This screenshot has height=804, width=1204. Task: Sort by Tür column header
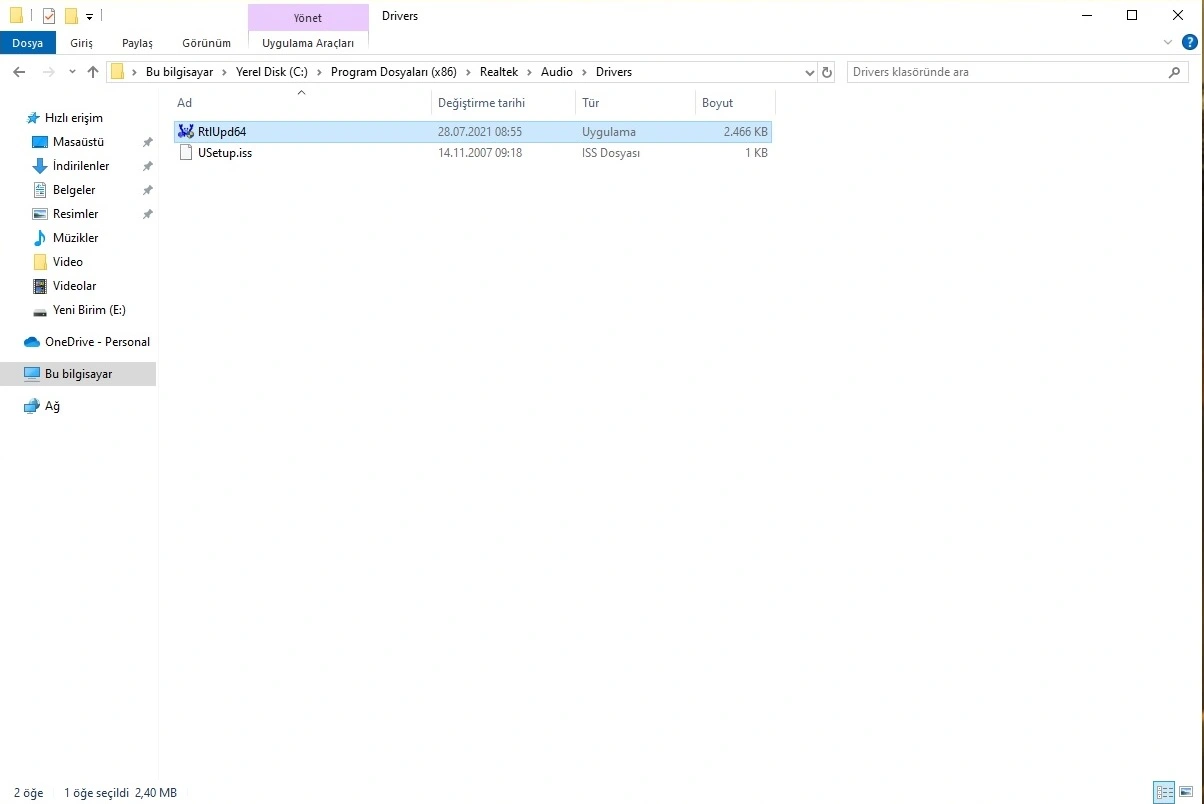[636, 103]
